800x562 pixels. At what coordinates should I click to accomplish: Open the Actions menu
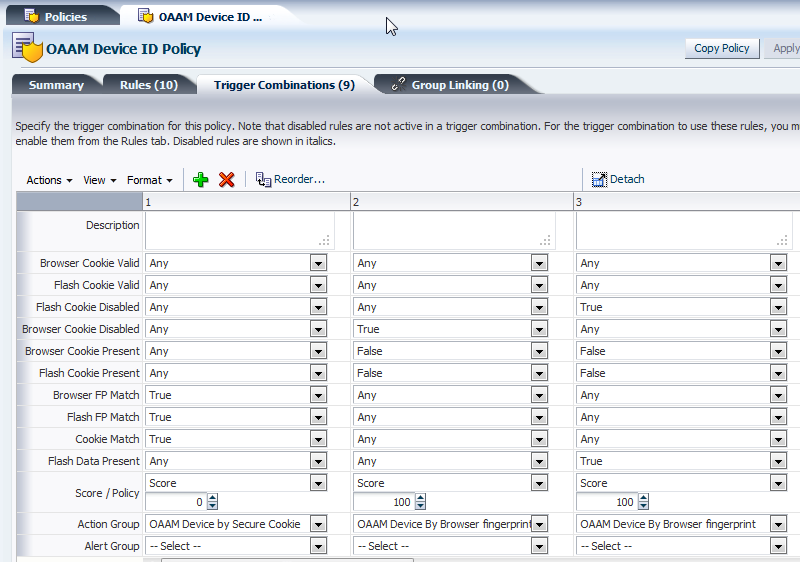point(49,180)
